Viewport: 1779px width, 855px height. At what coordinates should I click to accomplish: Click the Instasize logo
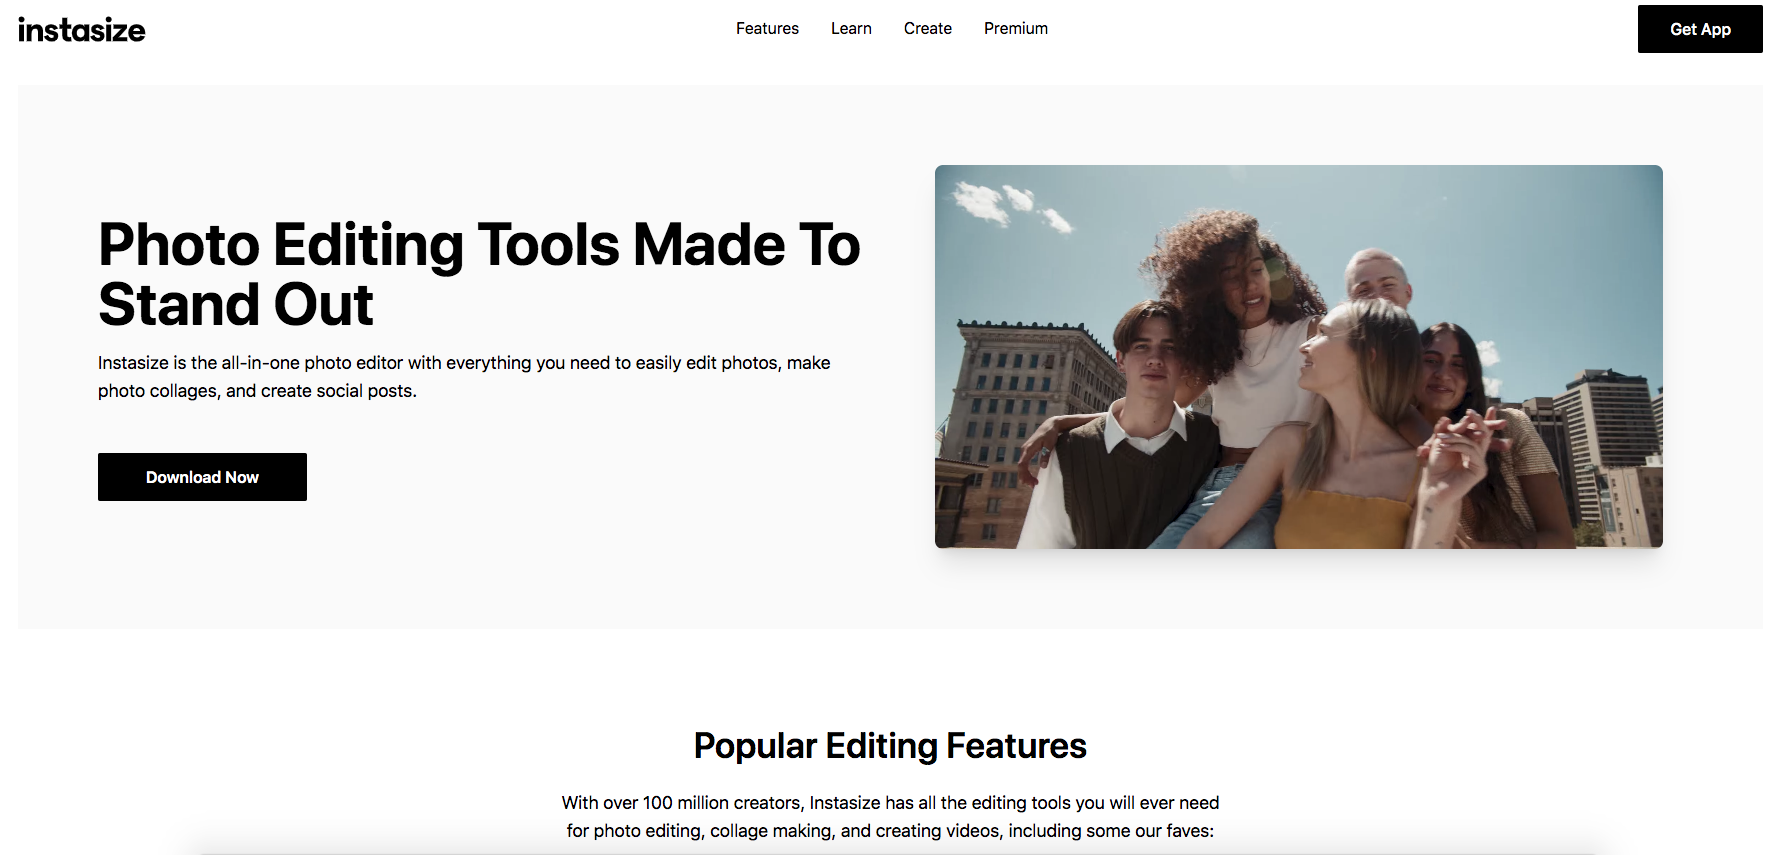82,30
